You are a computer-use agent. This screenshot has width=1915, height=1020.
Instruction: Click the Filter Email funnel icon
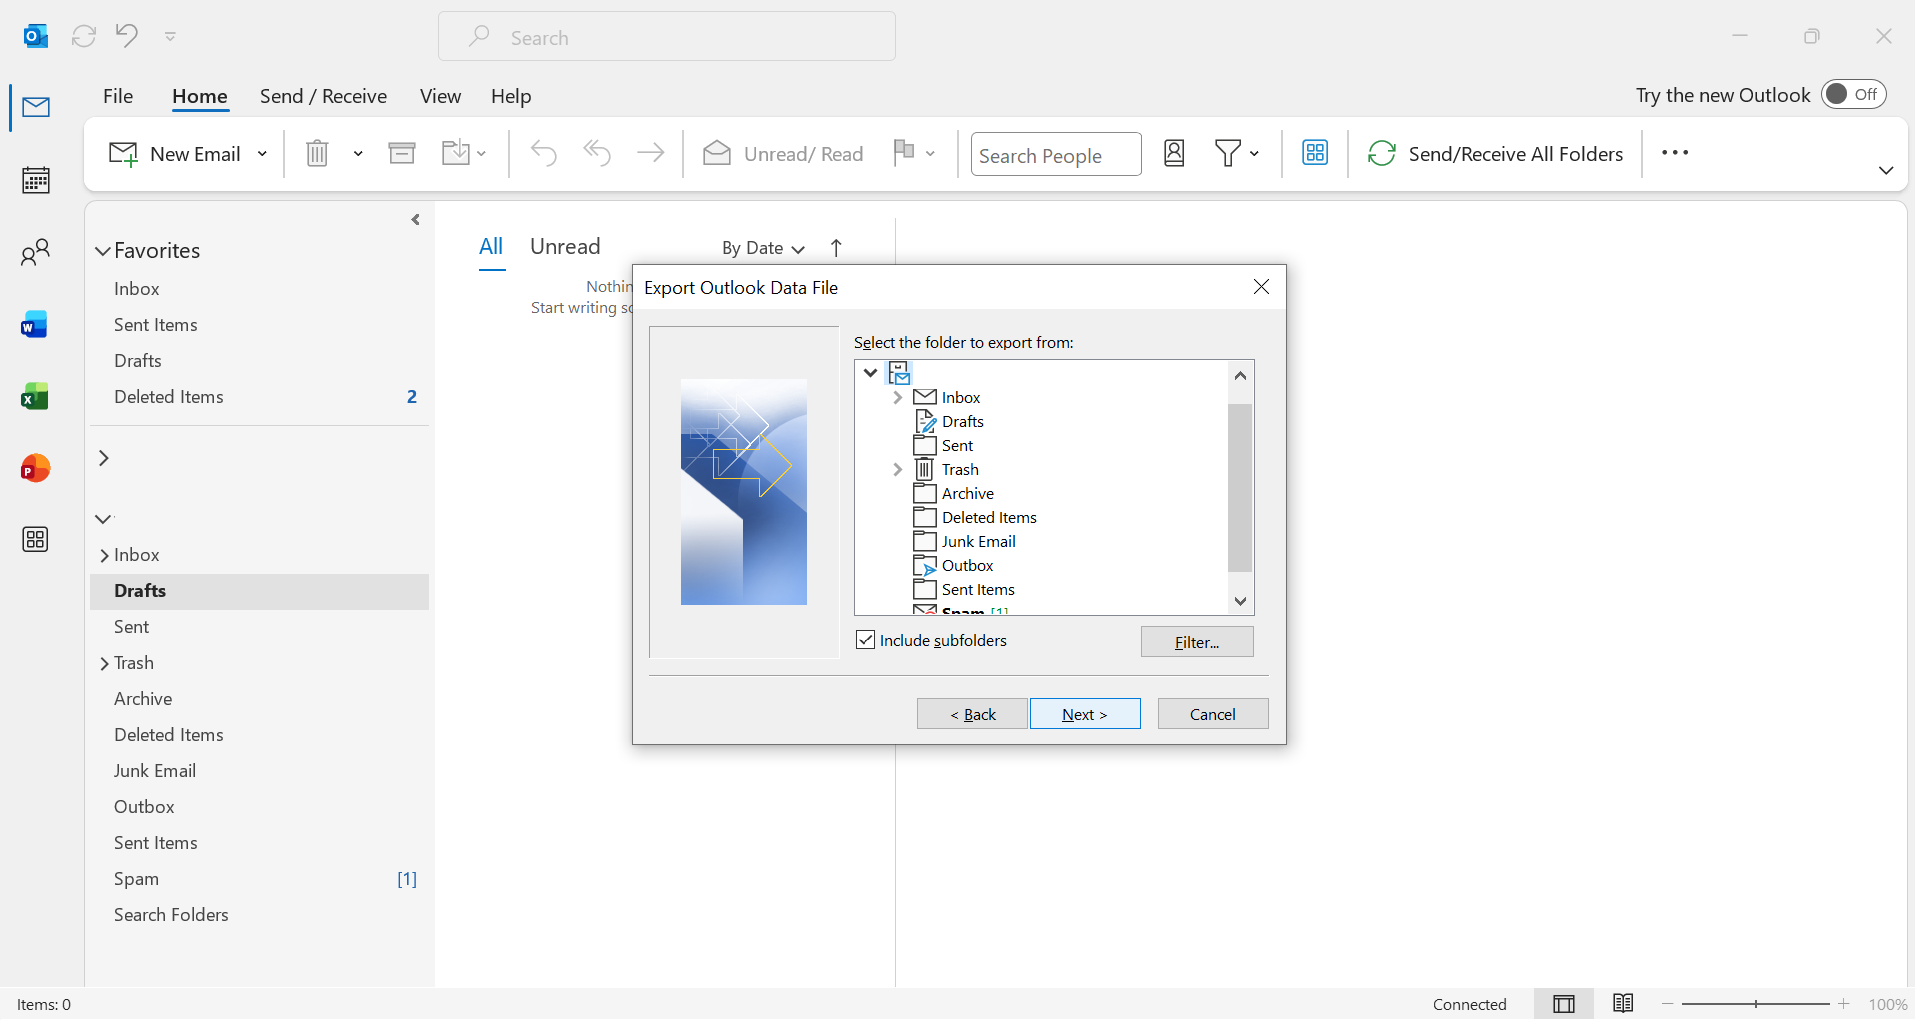(1228, 153)
